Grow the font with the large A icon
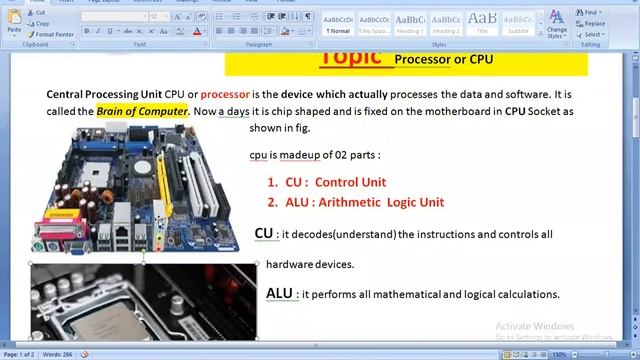 coord(178,17)
